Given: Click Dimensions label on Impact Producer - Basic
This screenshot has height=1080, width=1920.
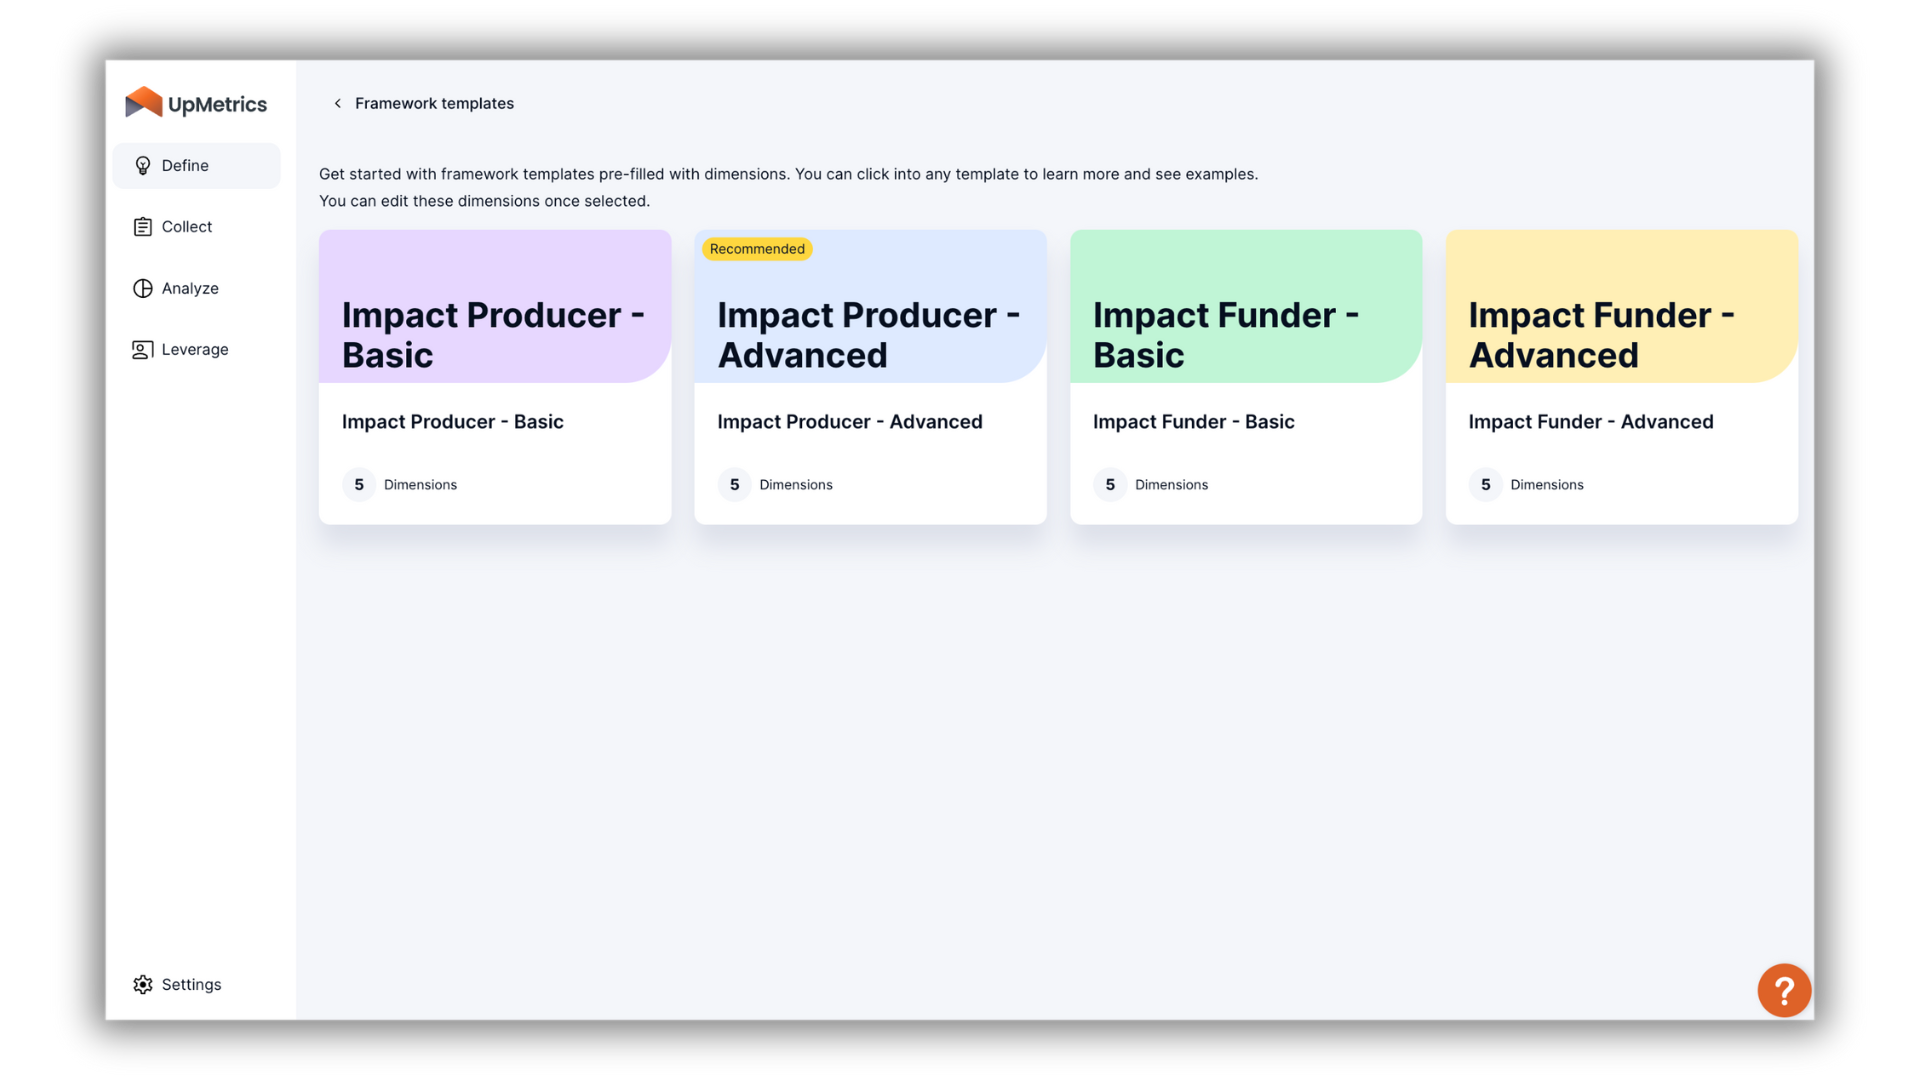Looking at the screenshot, I should pos(420,485).
